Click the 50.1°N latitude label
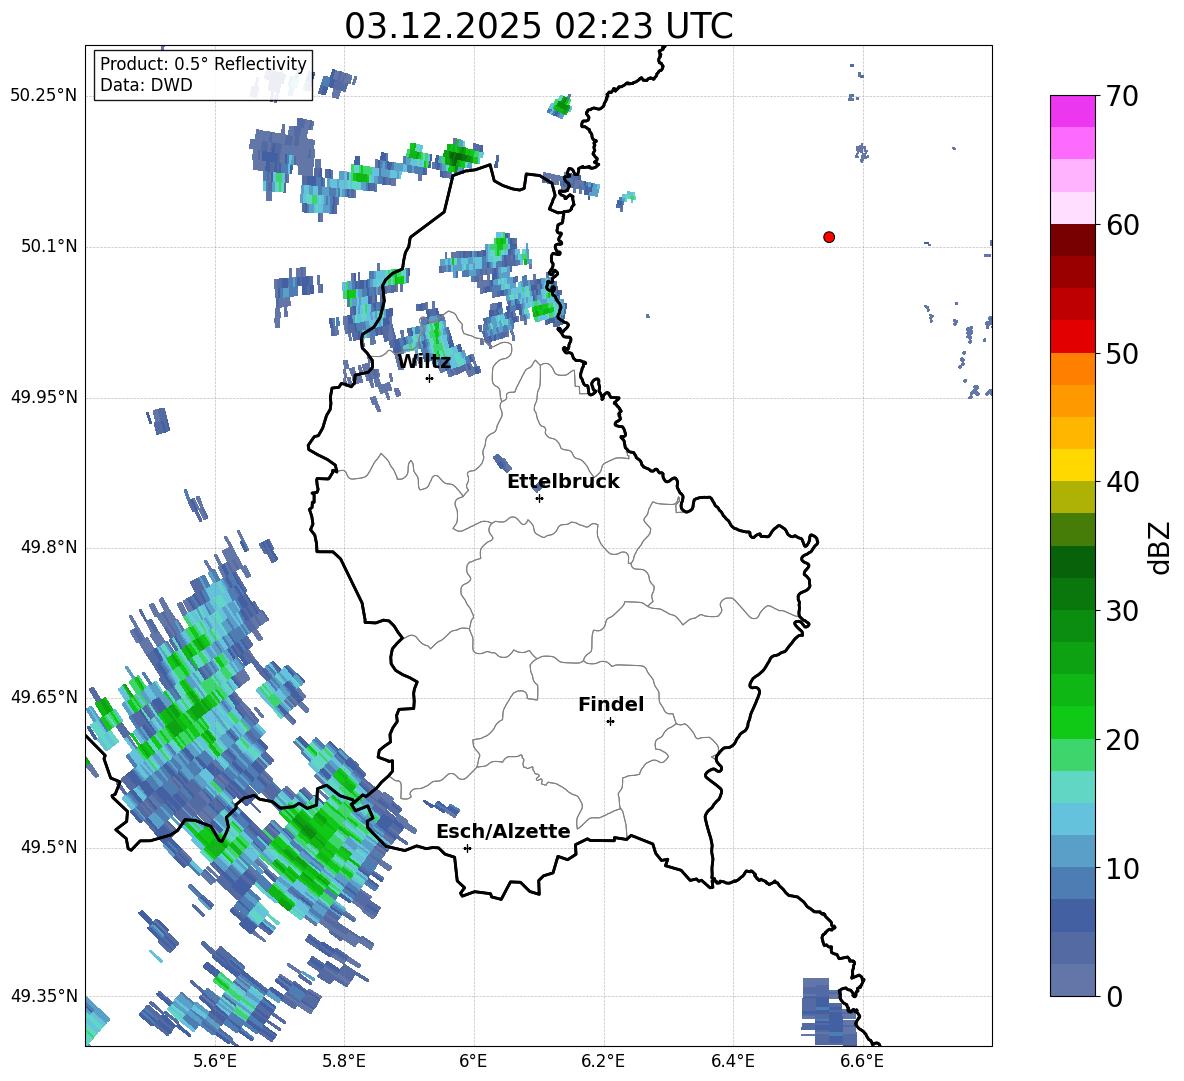This screenshot has width=1184, height=1081. coord(49,247)
